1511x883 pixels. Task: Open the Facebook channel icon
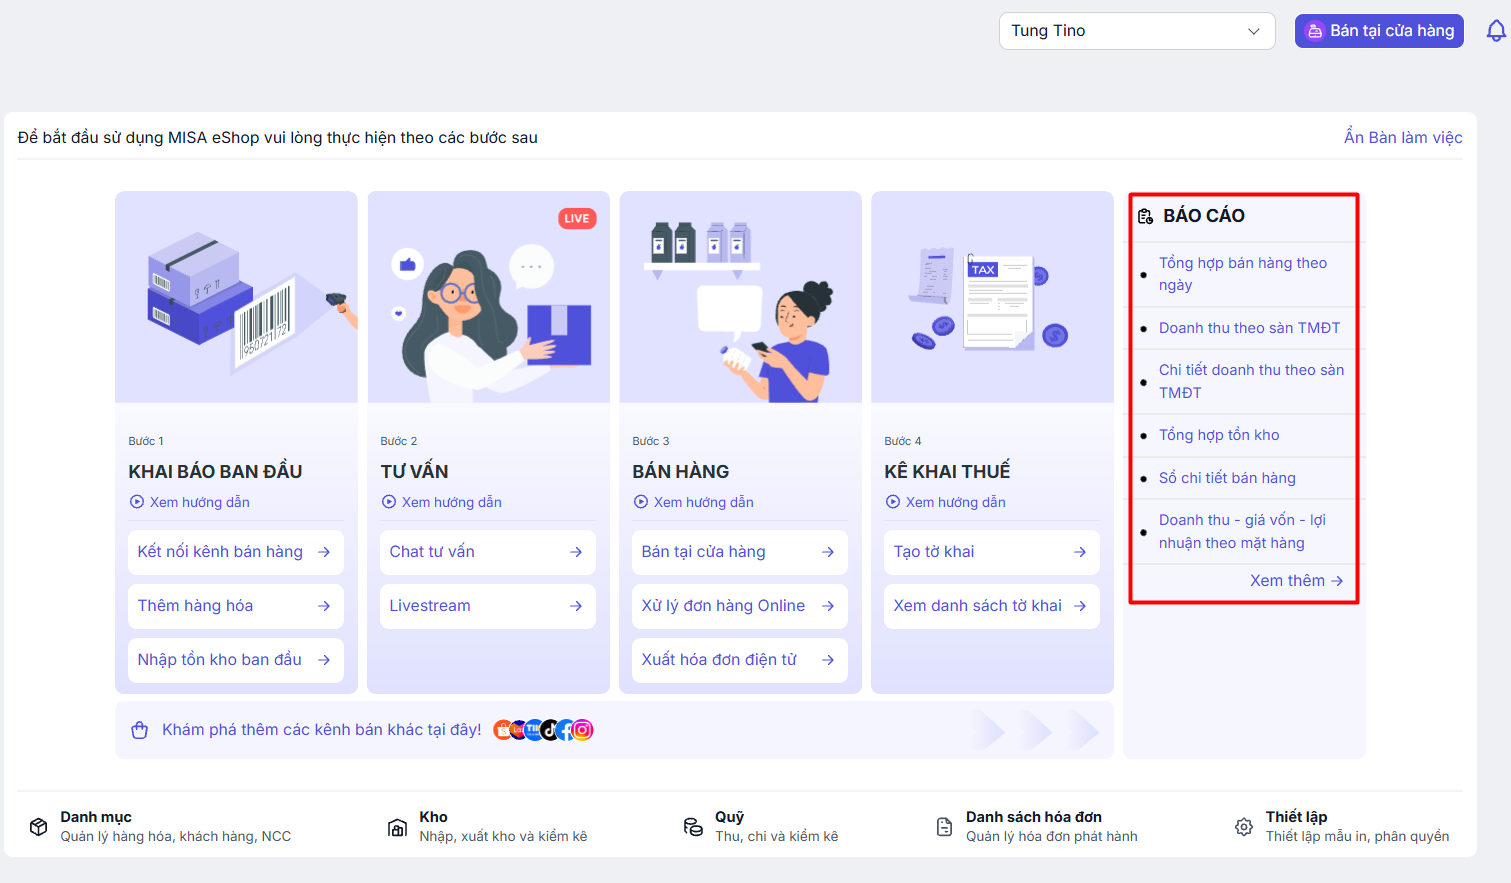(567, 730)
